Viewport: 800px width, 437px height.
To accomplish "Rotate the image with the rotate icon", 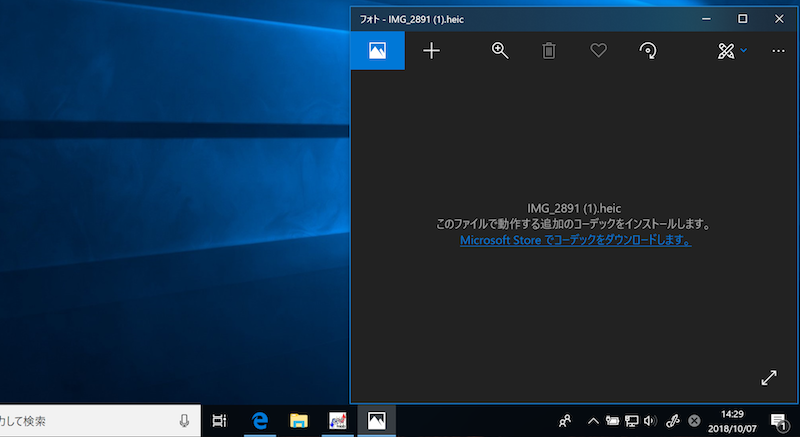I will [648, 51].
